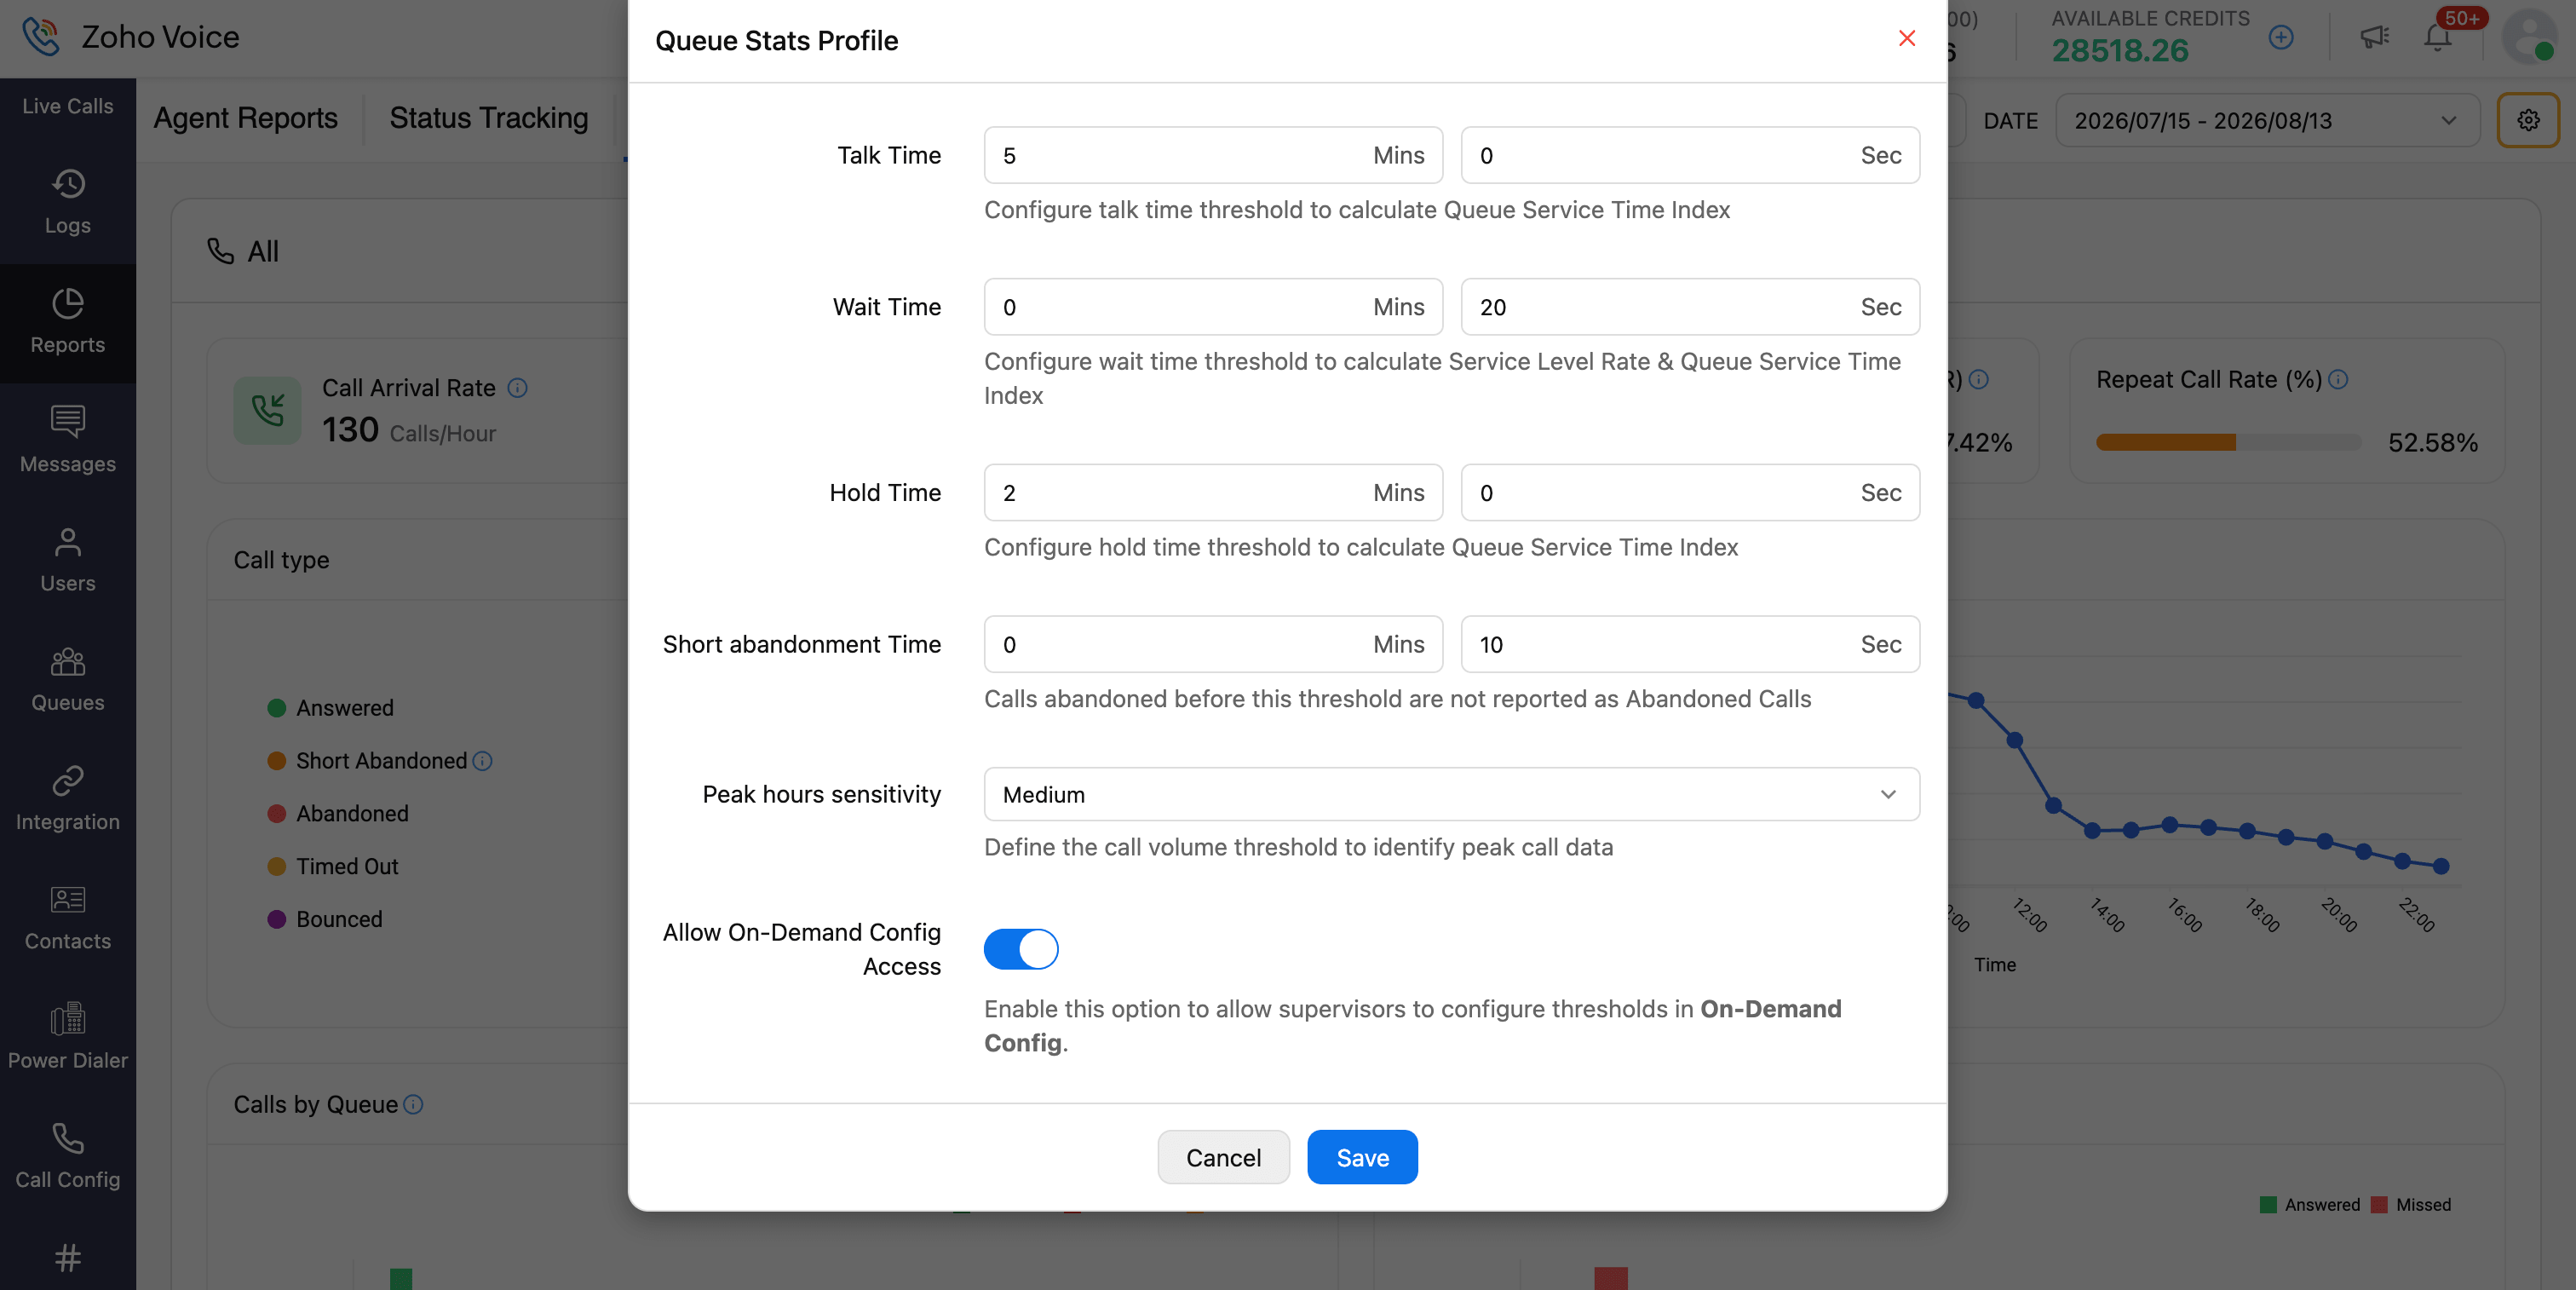The height and width of the screenshot is (1290, 2576).
Task: Open the announcements megaphone icon
Action: click(x=2374, y=37)
